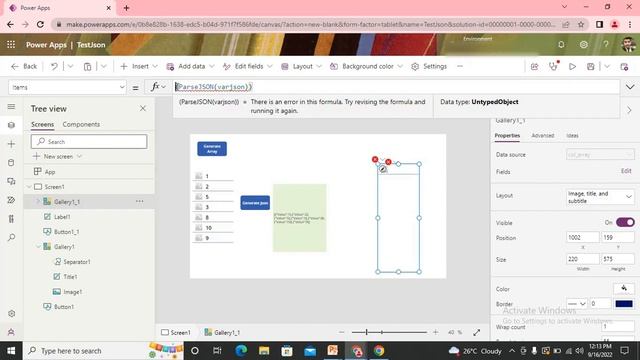Viewport: 640px width, 360px height.
Task: Open the settings gear in header
Action: tap(584, 44)
